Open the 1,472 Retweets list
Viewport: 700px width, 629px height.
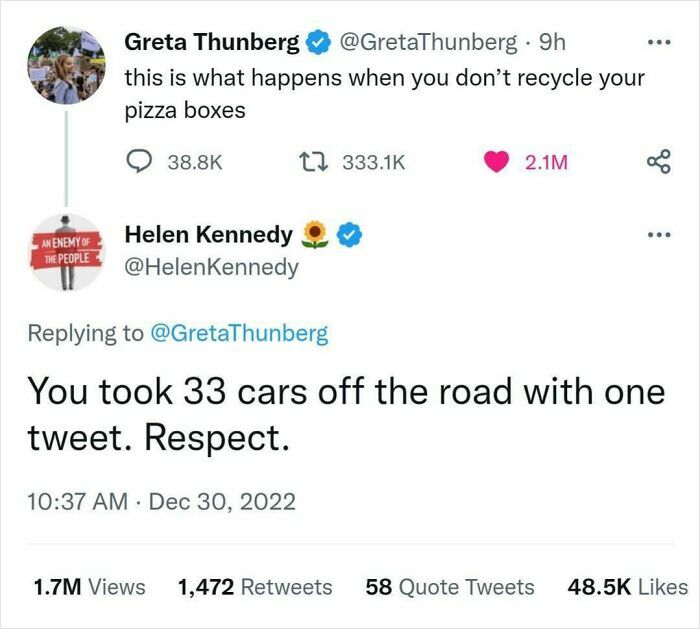coord(254,588)
